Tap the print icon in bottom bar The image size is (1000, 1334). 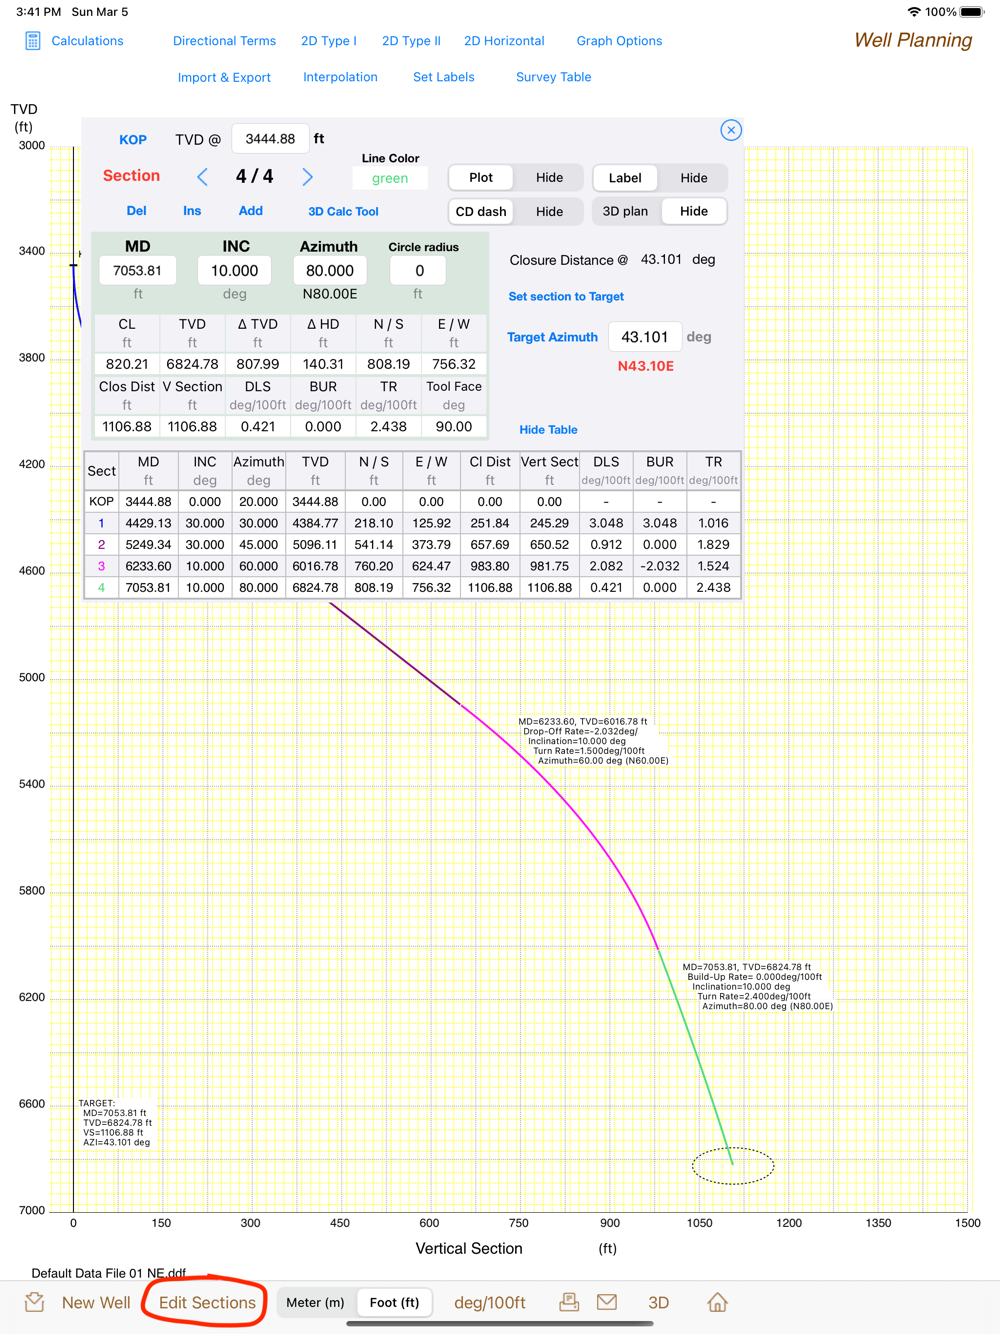pyautogui.click(x=569, y=1302)
